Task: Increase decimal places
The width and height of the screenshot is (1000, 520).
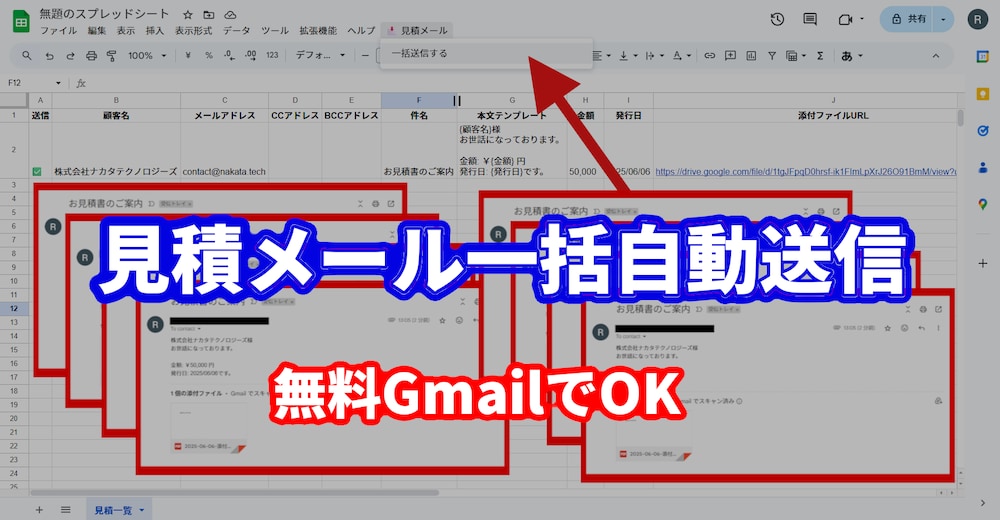Action: pos(251,56)
